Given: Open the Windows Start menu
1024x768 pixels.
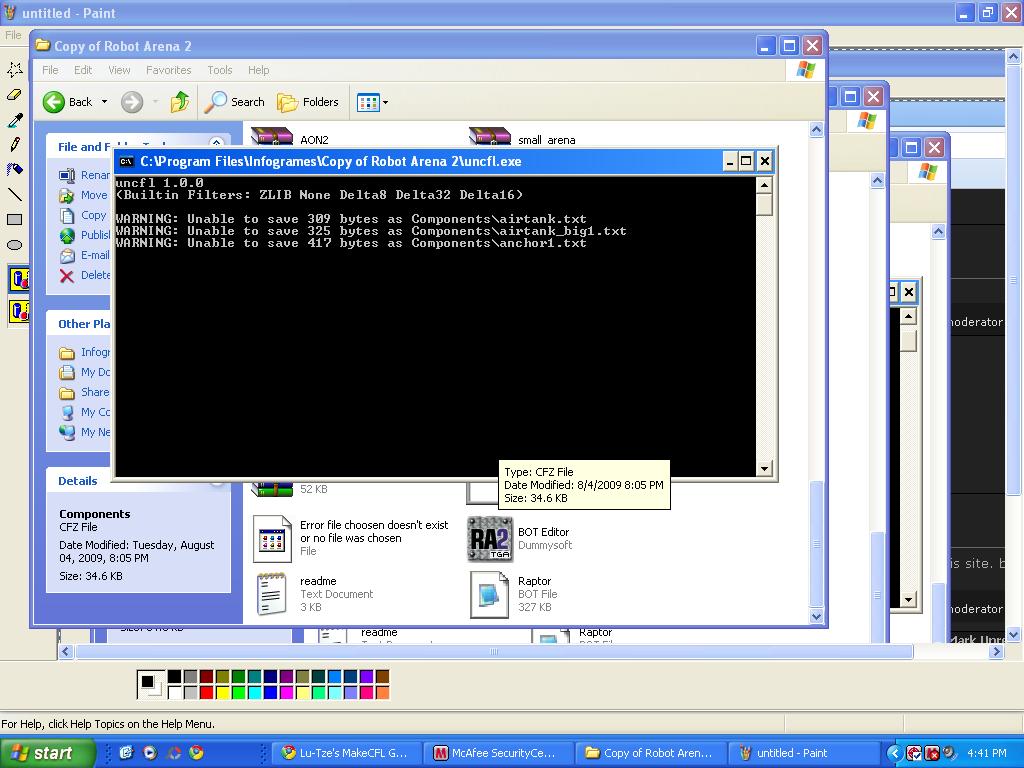Looking at the screenshot, I should pos(46,753).
